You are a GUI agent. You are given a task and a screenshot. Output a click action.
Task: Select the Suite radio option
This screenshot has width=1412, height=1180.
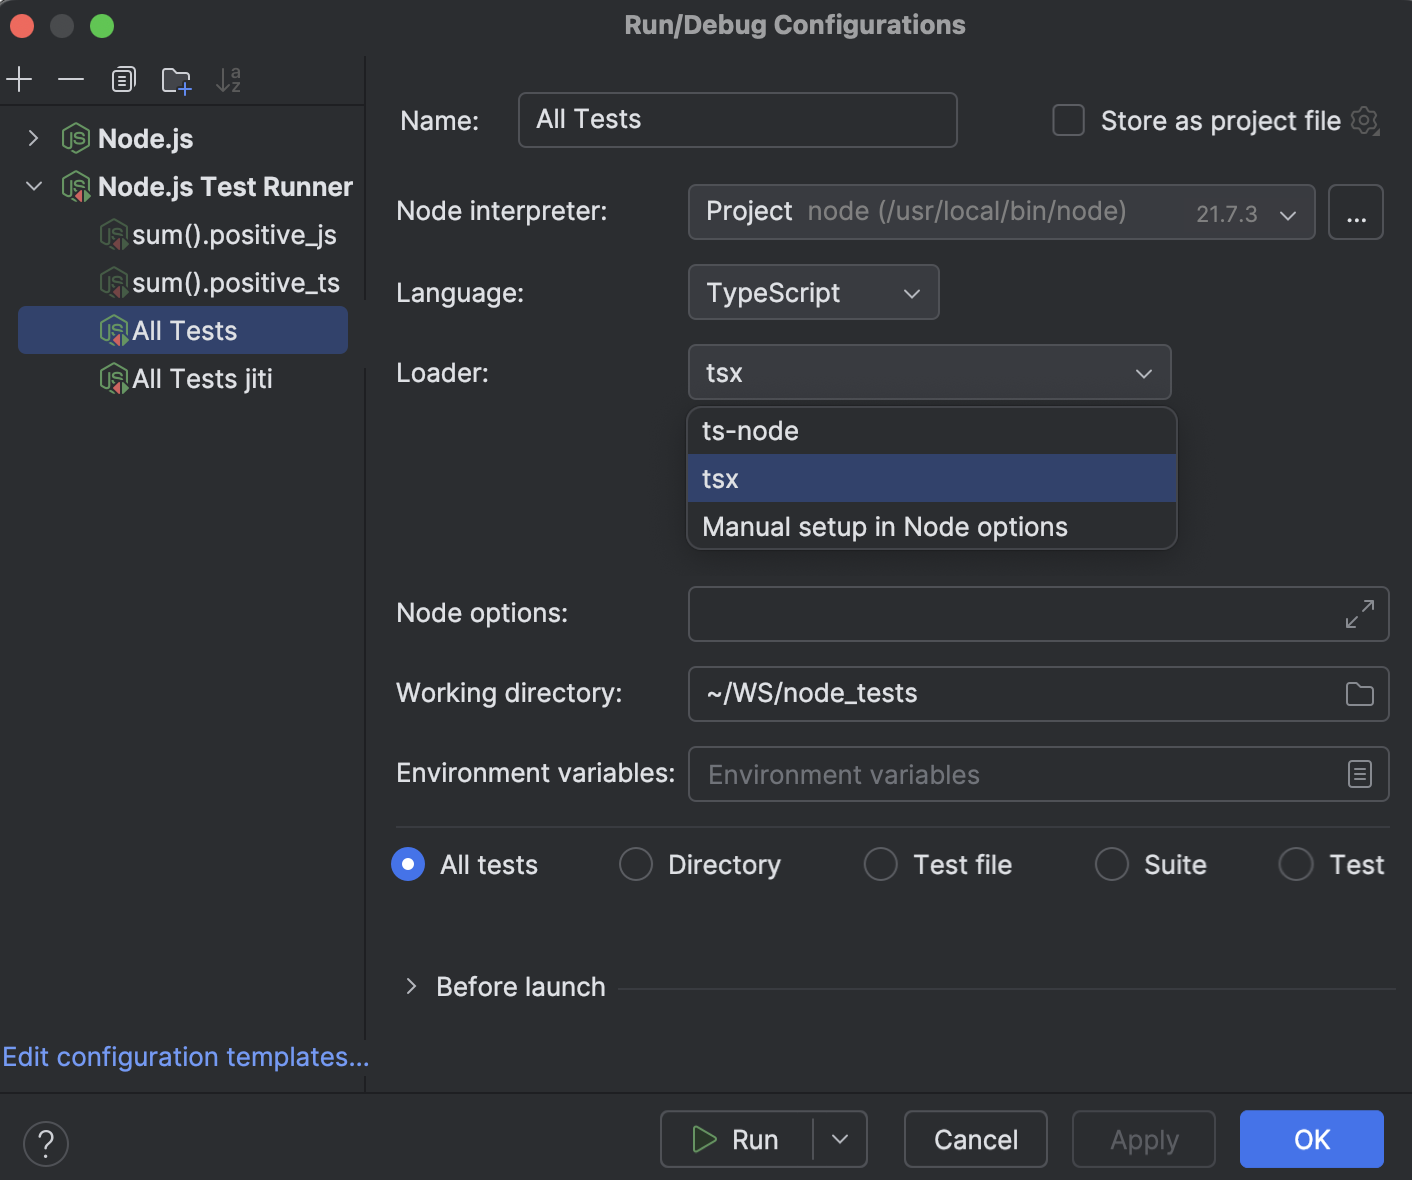pyautogui.click(x=1112, y=864)
